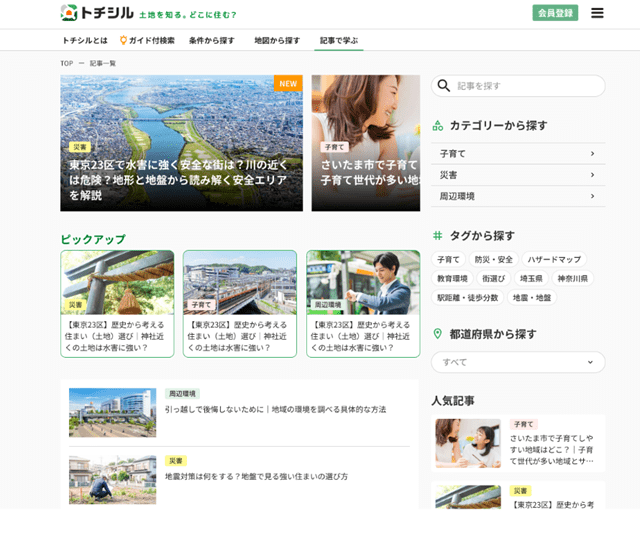Expand the 子育て category row
The image size is (640, 533).
coord(517,154)
